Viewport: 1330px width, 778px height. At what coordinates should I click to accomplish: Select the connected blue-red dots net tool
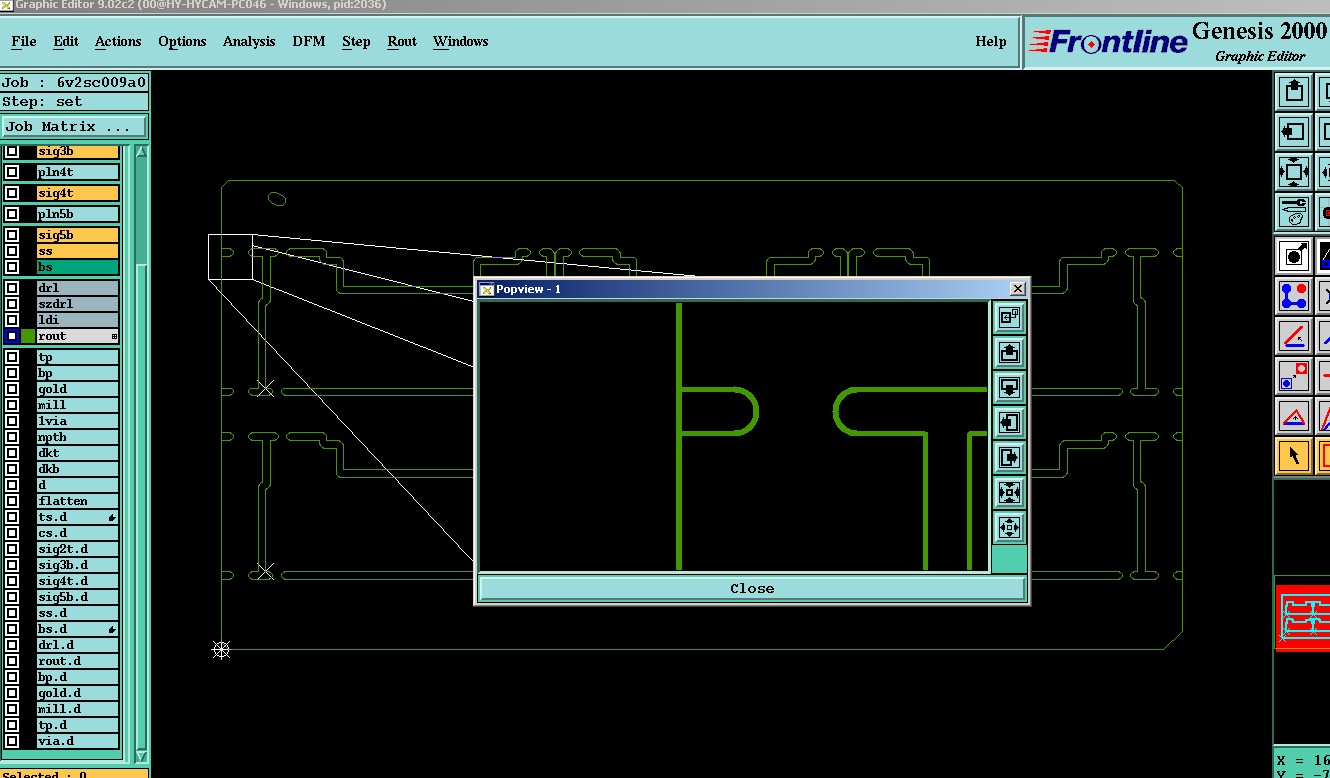click(1294, 296)
